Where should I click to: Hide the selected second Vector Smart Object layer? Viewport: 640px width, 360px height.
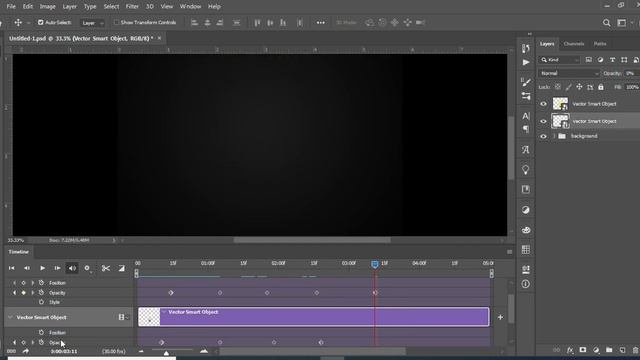click(543, 121)
